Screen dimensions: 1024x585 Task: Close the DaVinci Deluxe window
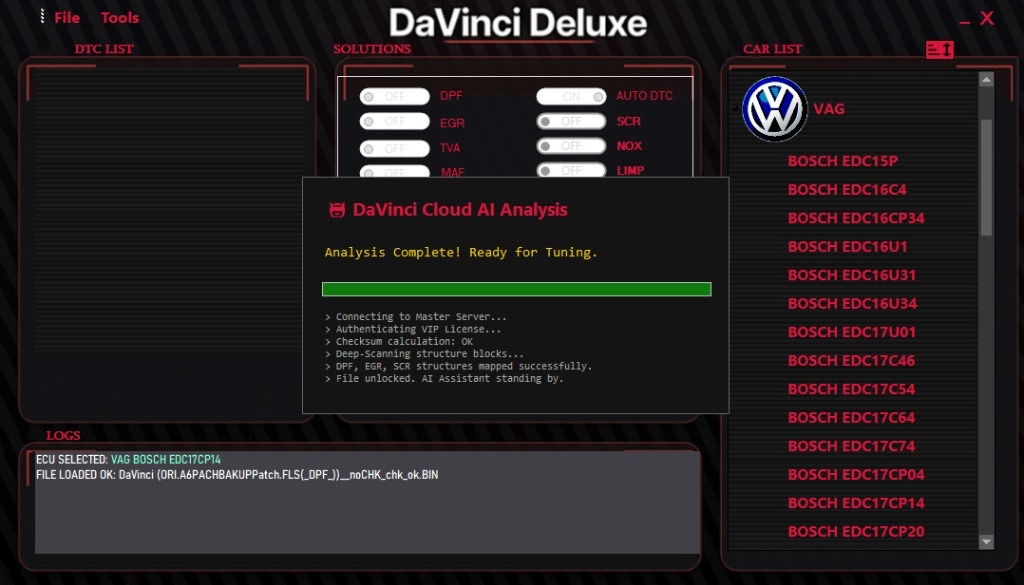coord(987,18)
